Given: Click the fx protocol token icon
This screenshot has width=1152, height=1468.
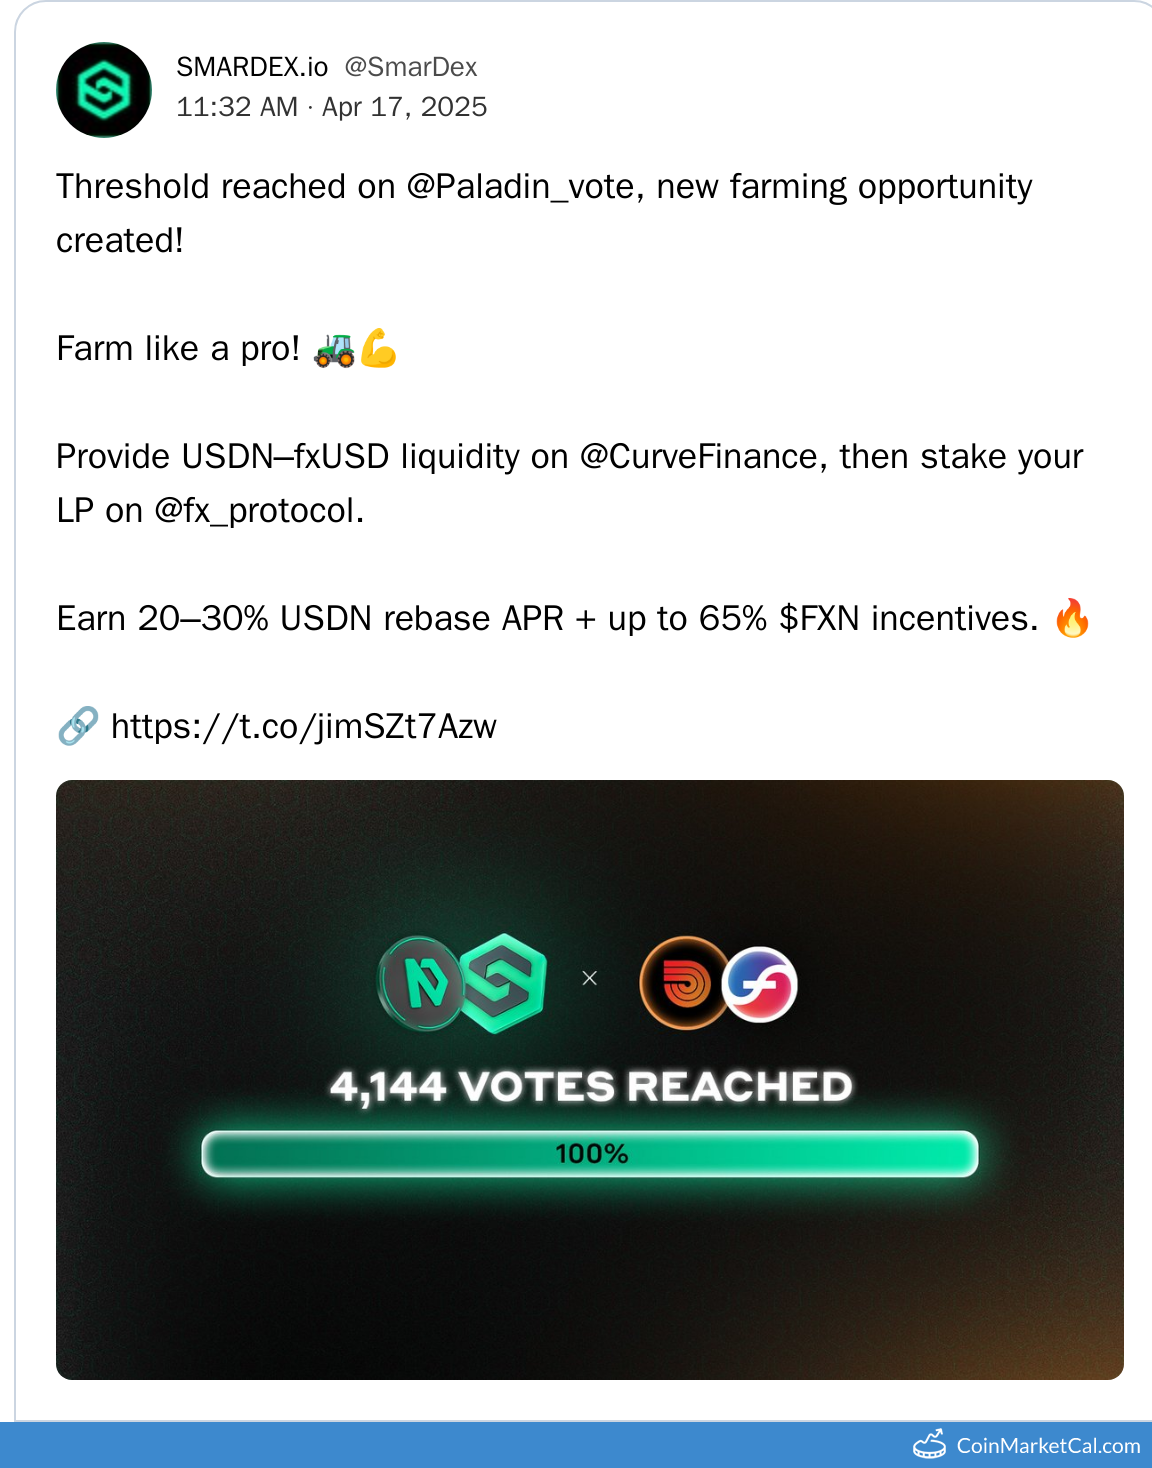Looking at the screenshot, I should pos(760,984).
